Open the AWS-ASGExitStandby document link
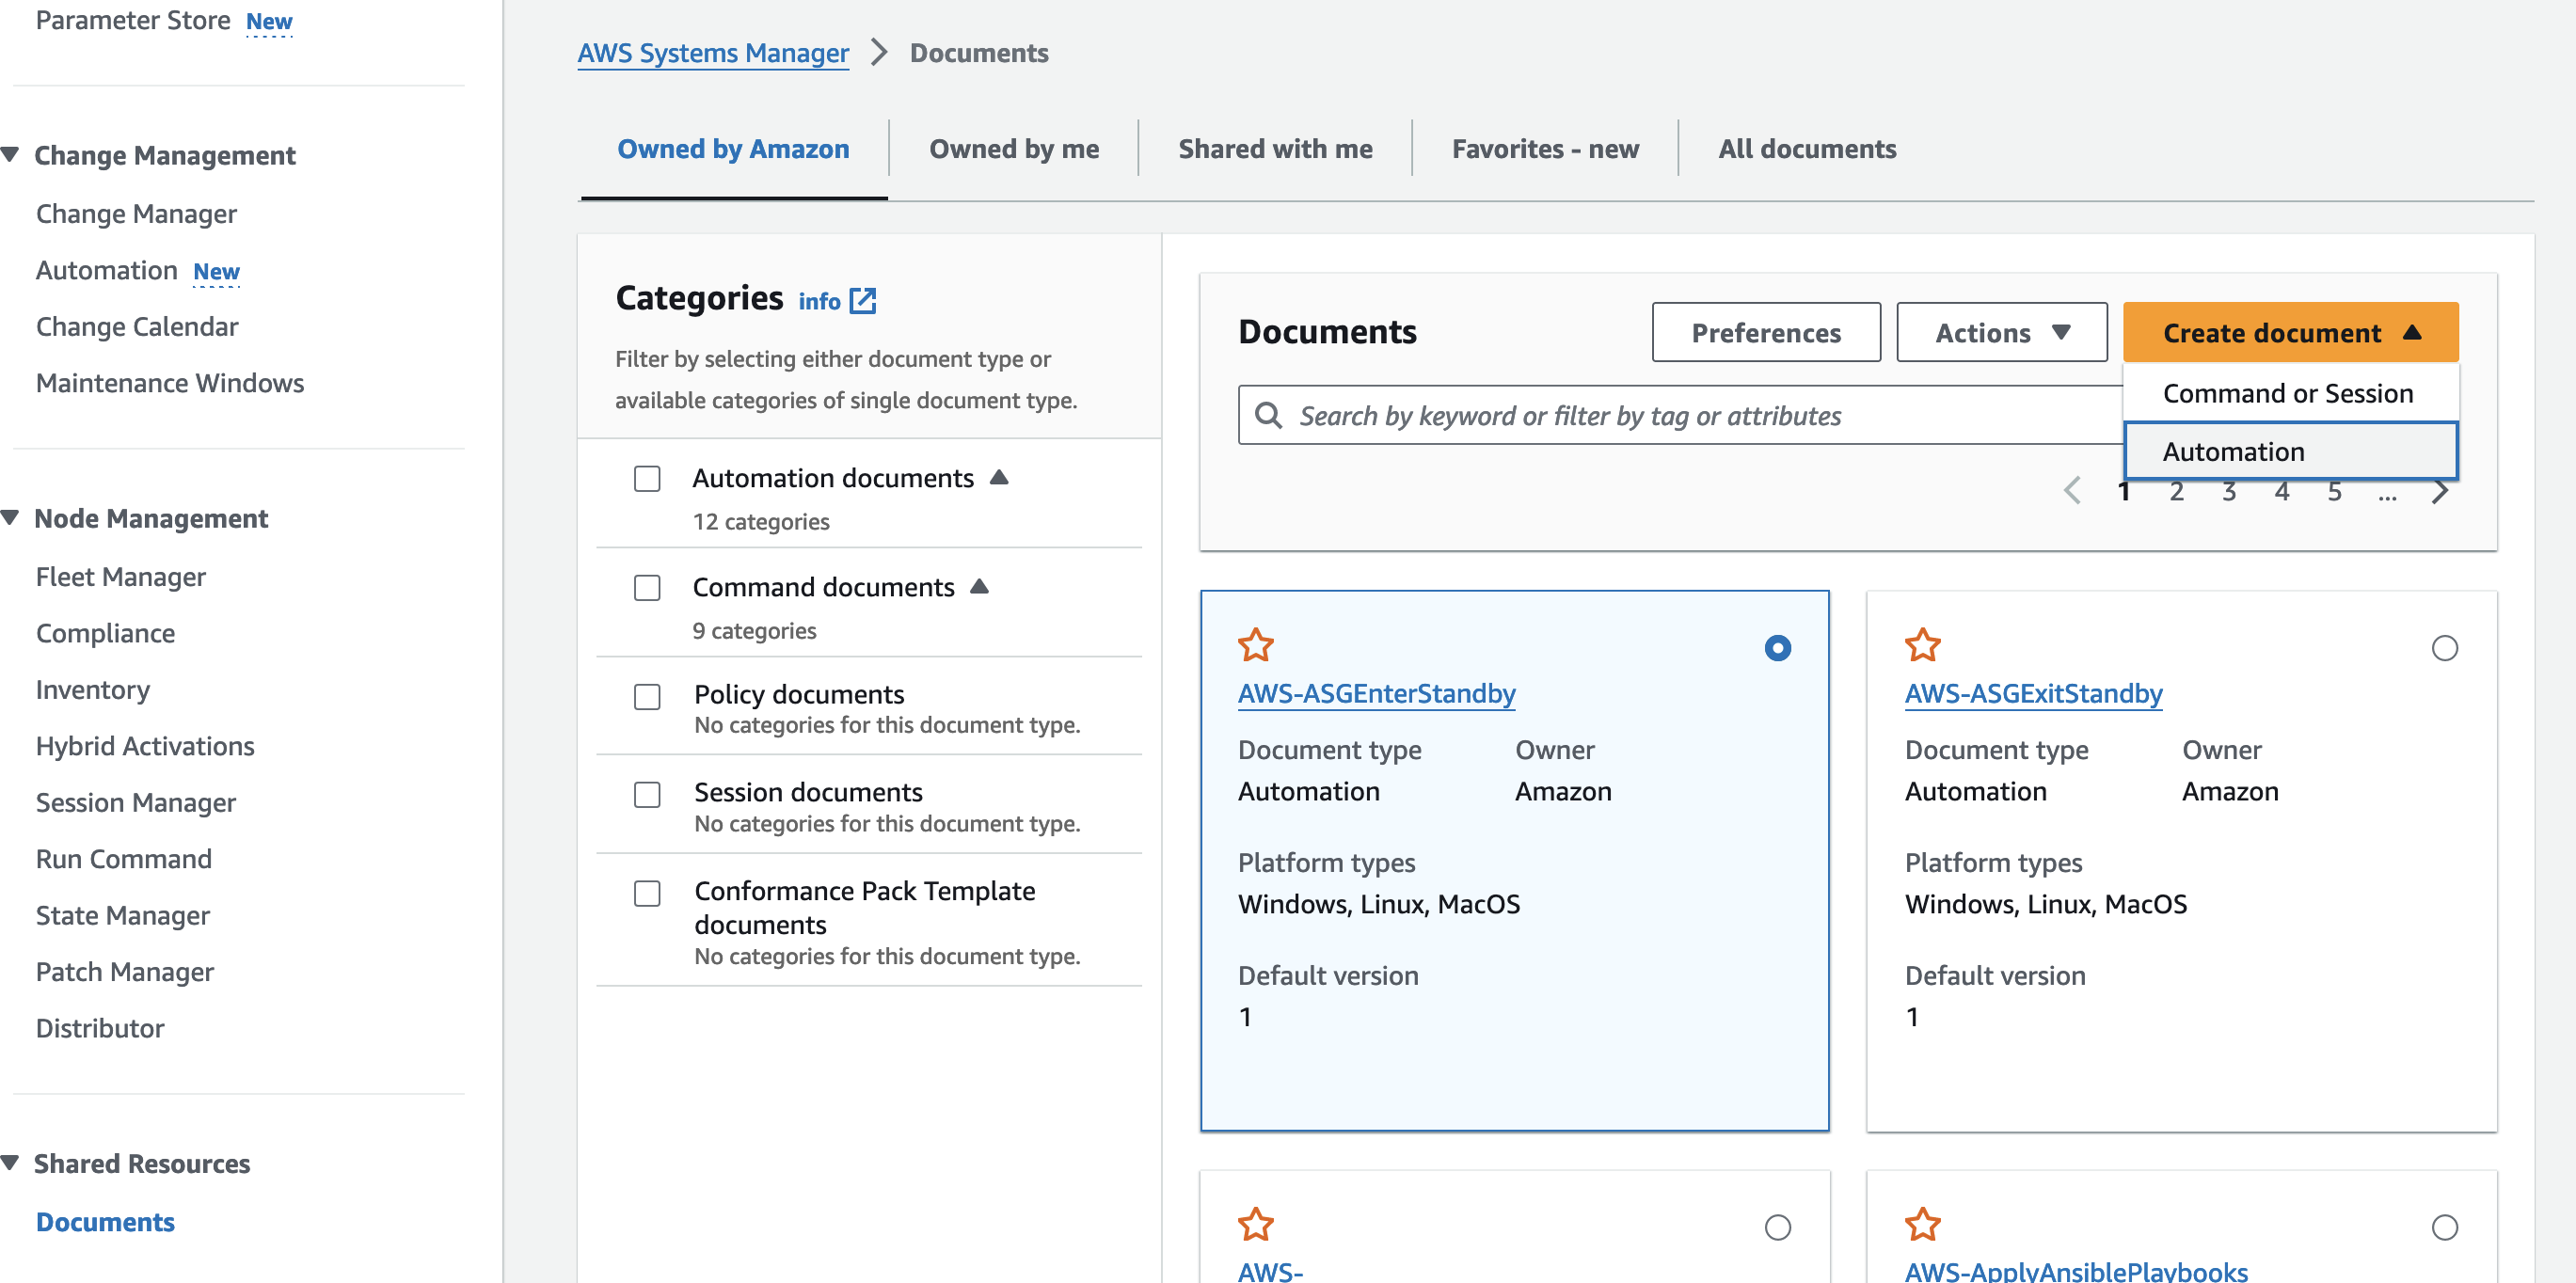Image resolution: width=2576 pixels, height=1283 pixels. click(x=2033, y=693)
